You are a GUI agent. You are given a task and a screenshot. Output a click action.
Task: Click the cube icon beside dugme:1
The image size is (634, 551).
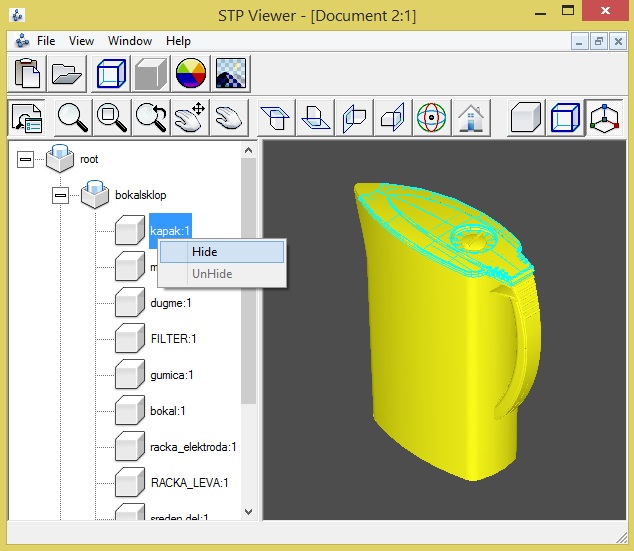(130, 302)
